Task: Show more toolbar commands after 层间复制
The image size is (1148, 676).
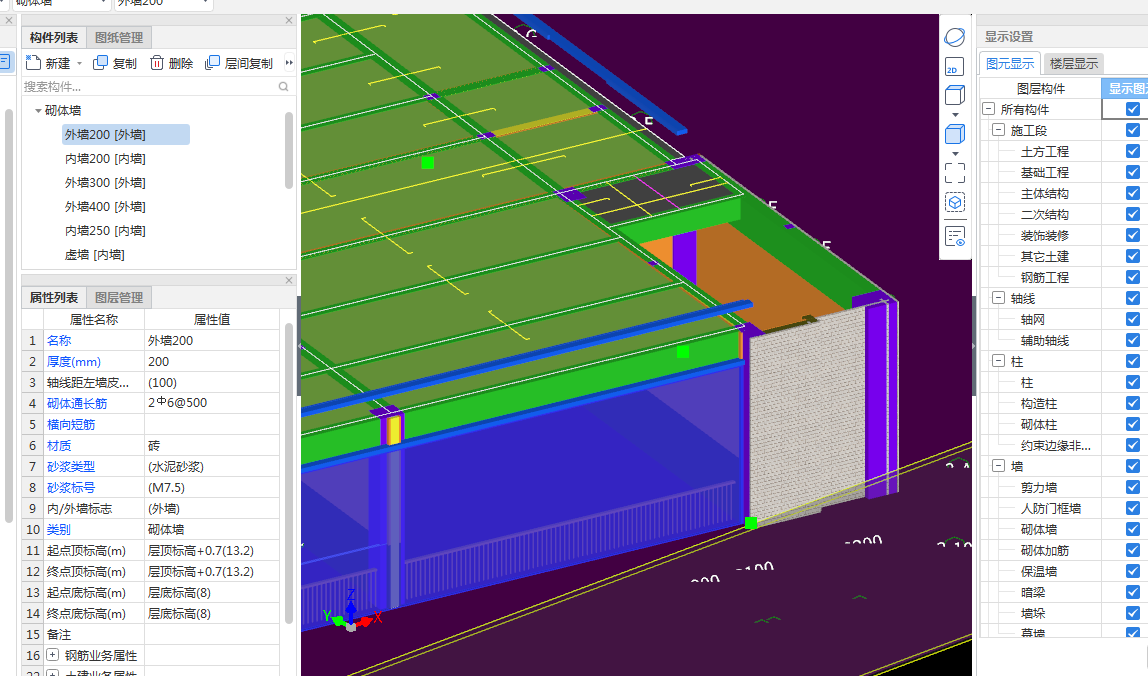Action: pos(289,63)
